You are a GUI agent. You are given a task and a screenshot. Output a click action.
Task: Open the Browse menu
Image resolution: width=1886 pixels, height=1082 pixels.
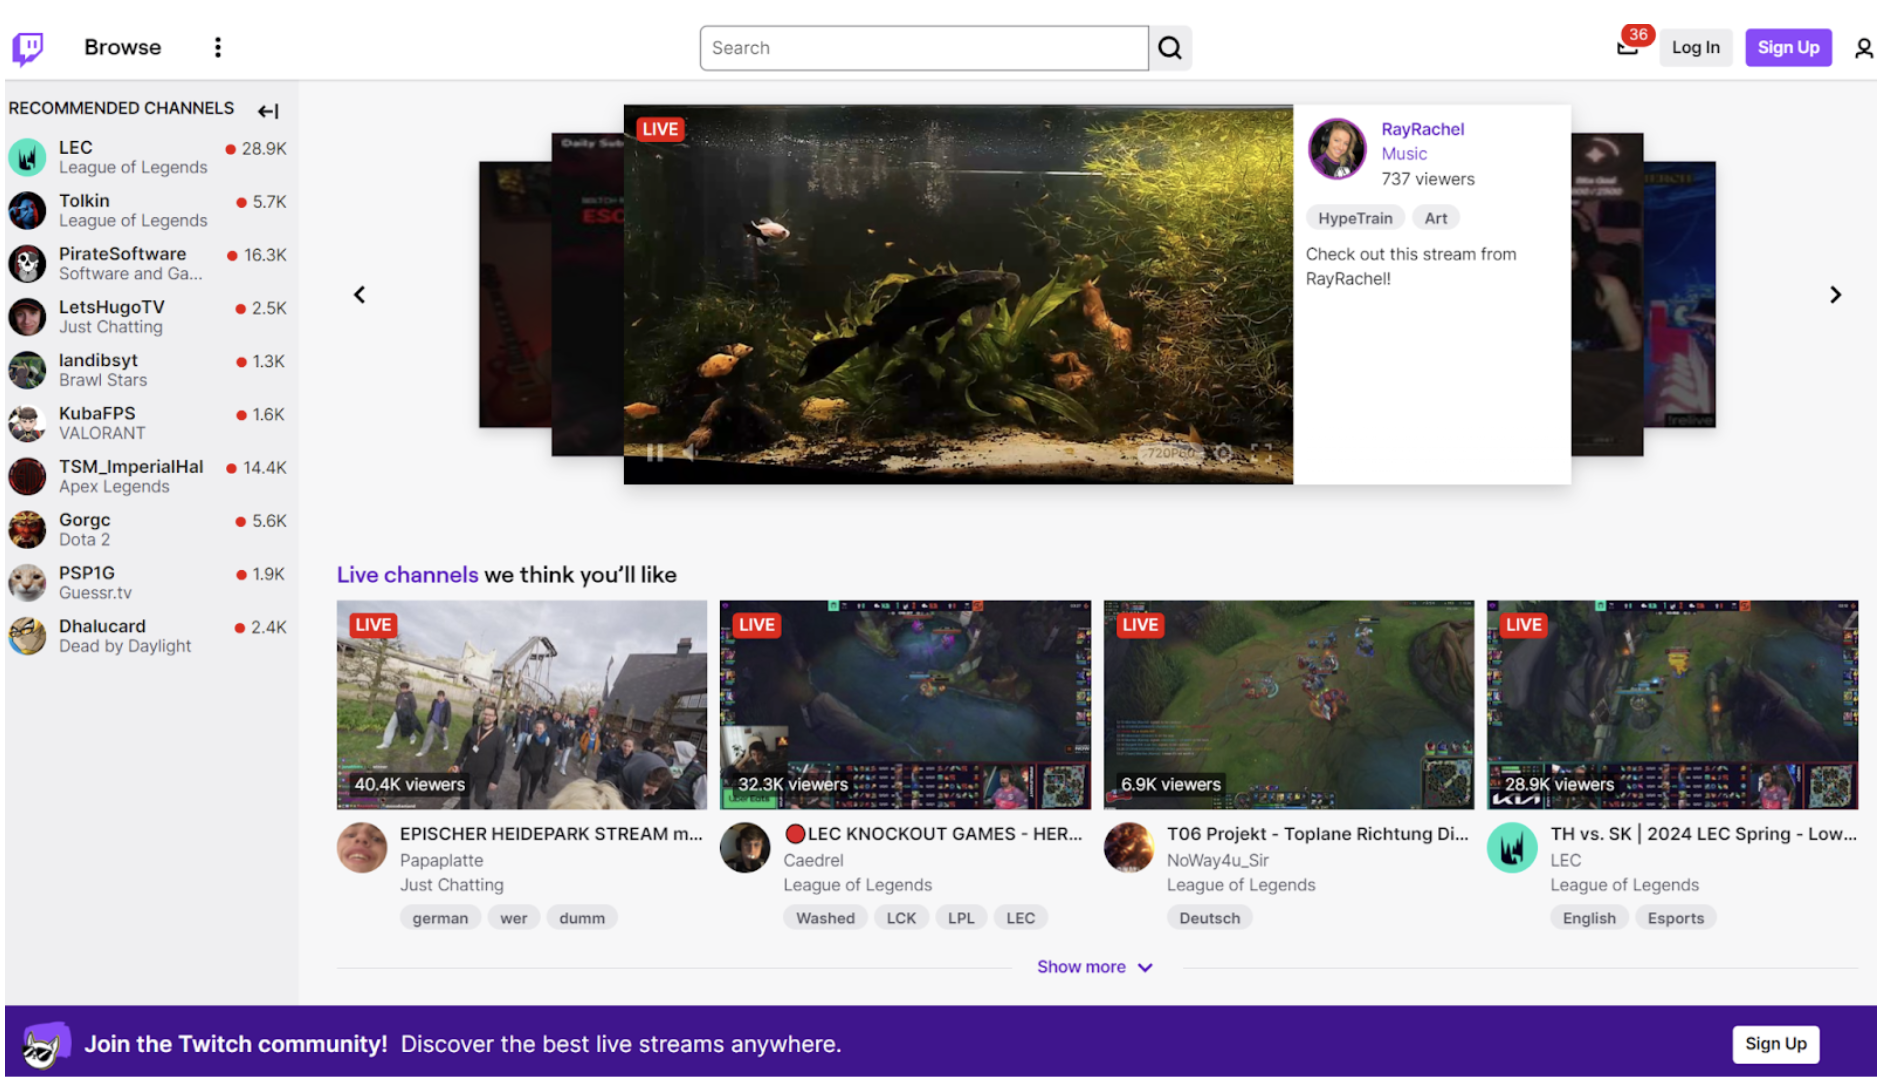point(122,47)
